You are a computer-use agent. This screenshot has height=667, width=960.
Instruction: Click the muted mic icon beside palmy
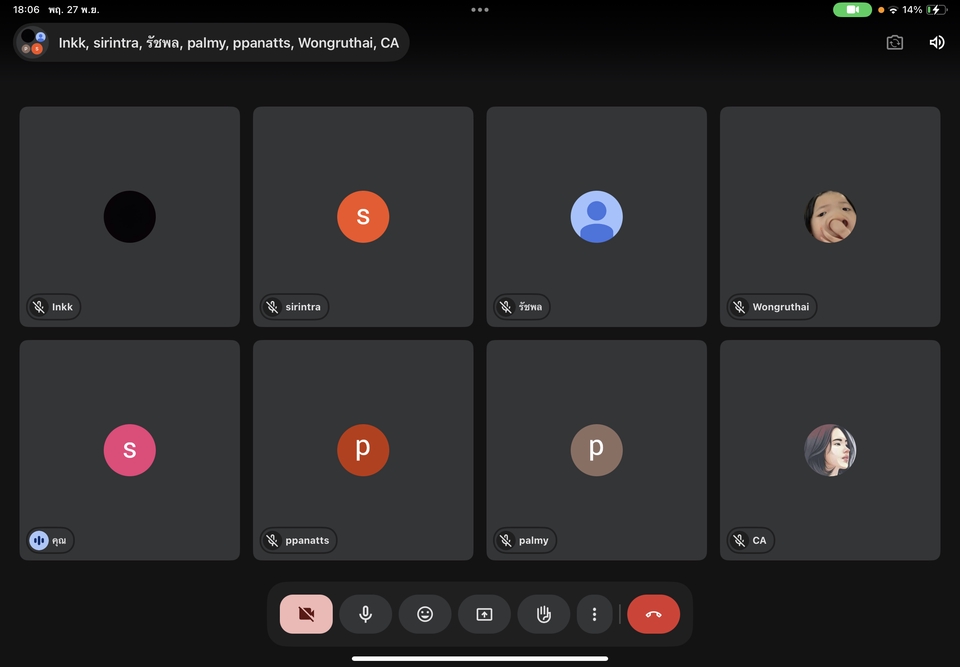[506, 540]
